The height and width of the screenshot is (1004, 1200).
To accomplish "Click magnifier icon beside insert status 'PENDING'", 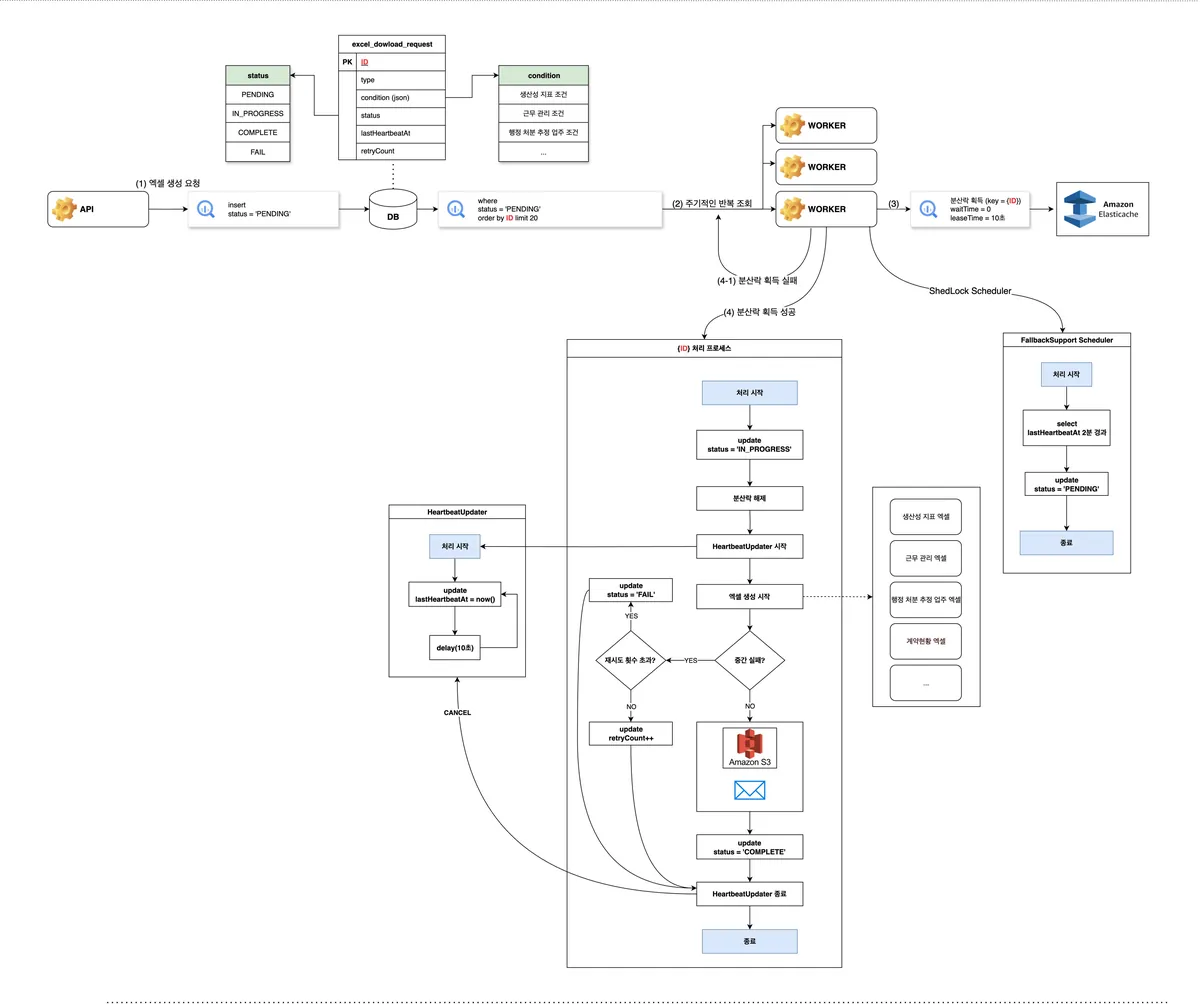I will coord(206,210).
